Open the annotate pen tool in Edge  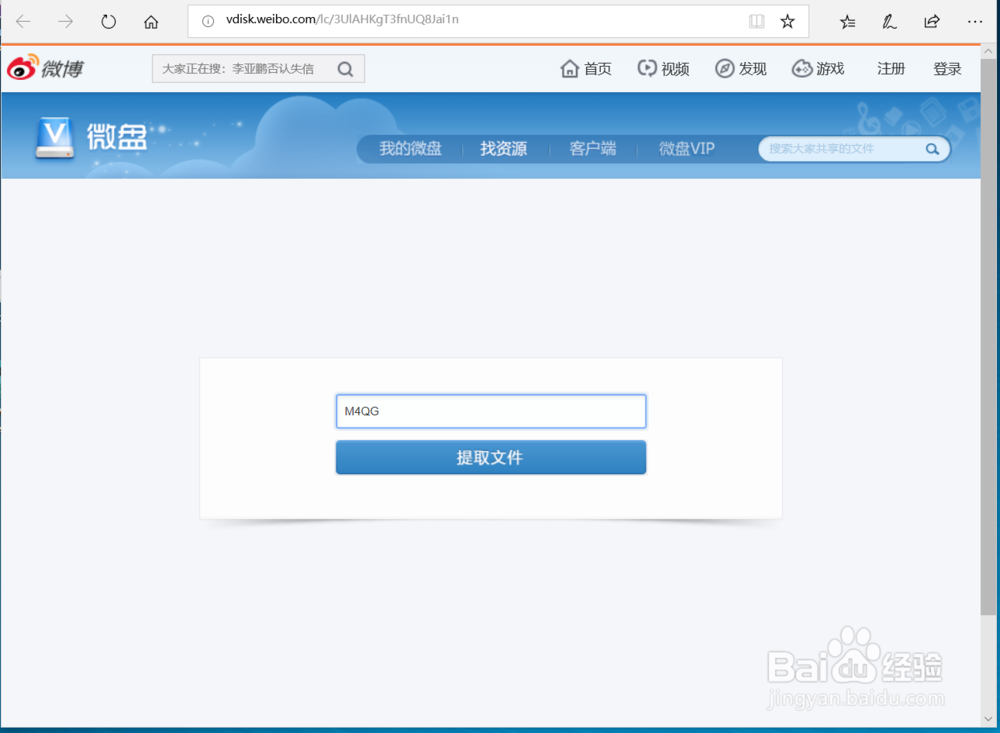(x=889, y=20)
